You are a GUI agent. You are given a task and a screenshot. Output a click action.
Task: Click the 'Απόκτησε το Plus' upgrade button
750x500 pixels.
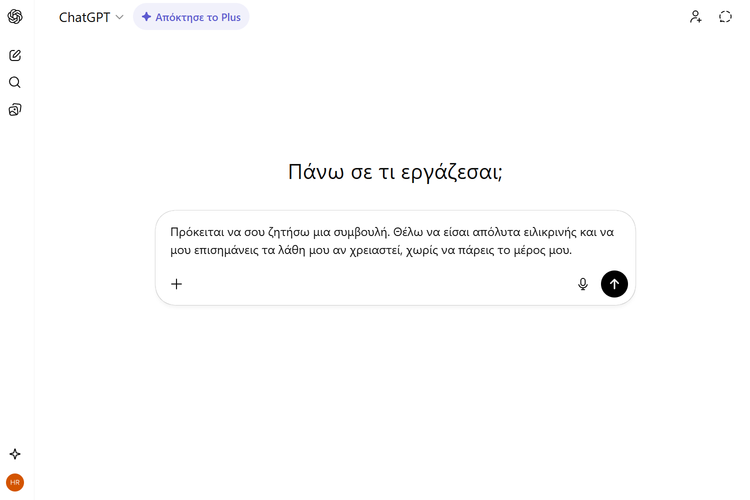(x=191, y=17)
